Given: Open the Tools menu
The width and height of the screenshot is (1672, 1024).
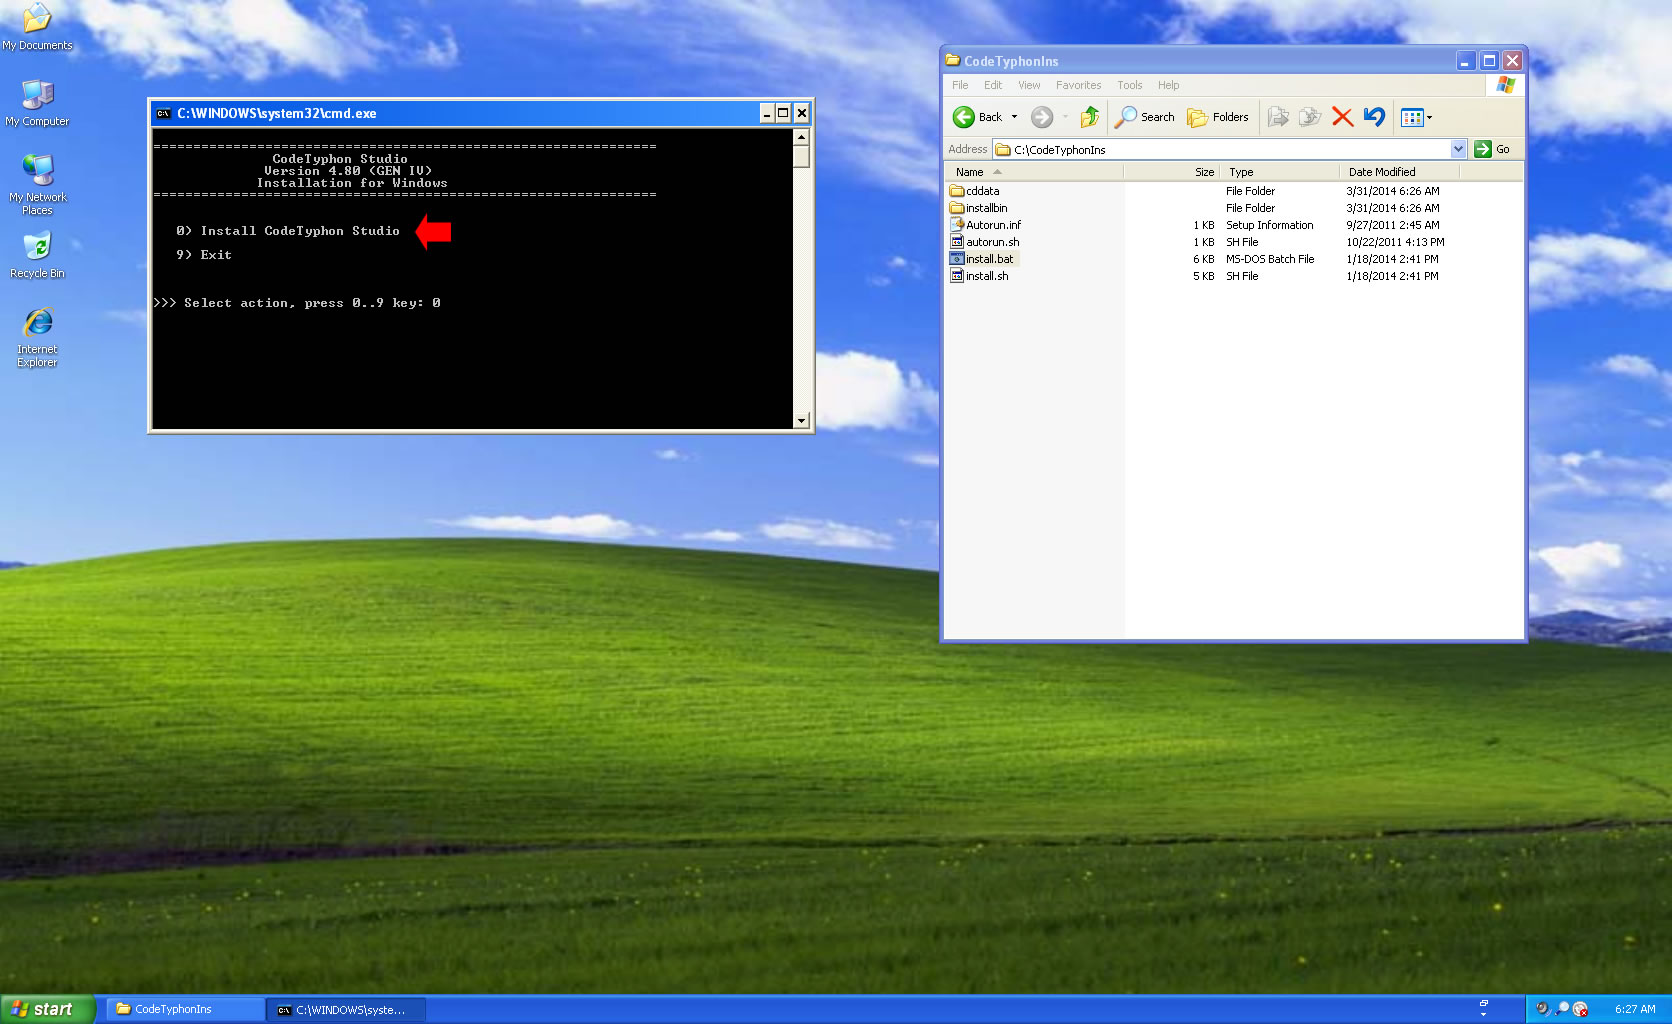Looking at the screenshot, I should coord(1129,85).
